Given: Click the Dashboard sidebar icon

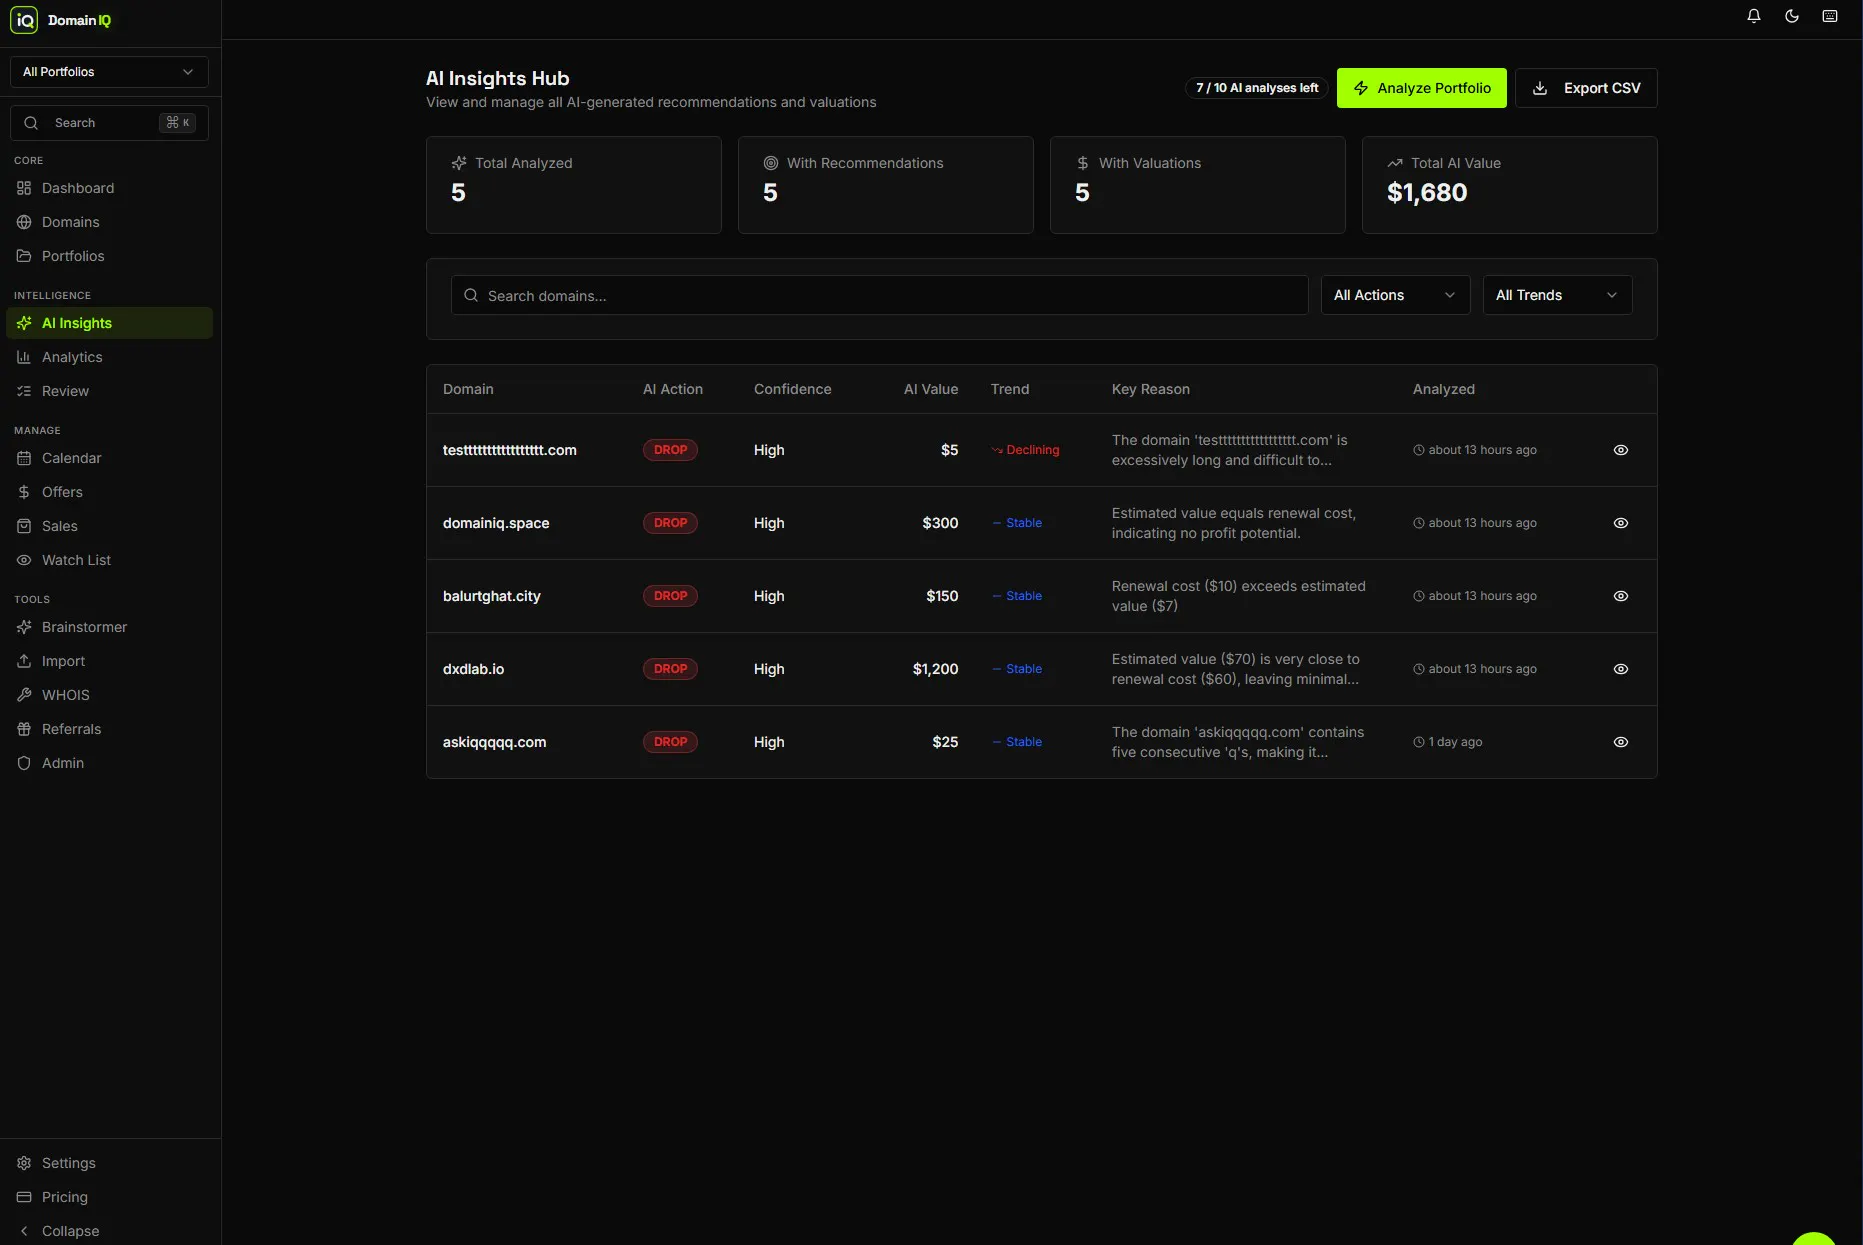Looking at the screenshot, I should tap(24, 188).
